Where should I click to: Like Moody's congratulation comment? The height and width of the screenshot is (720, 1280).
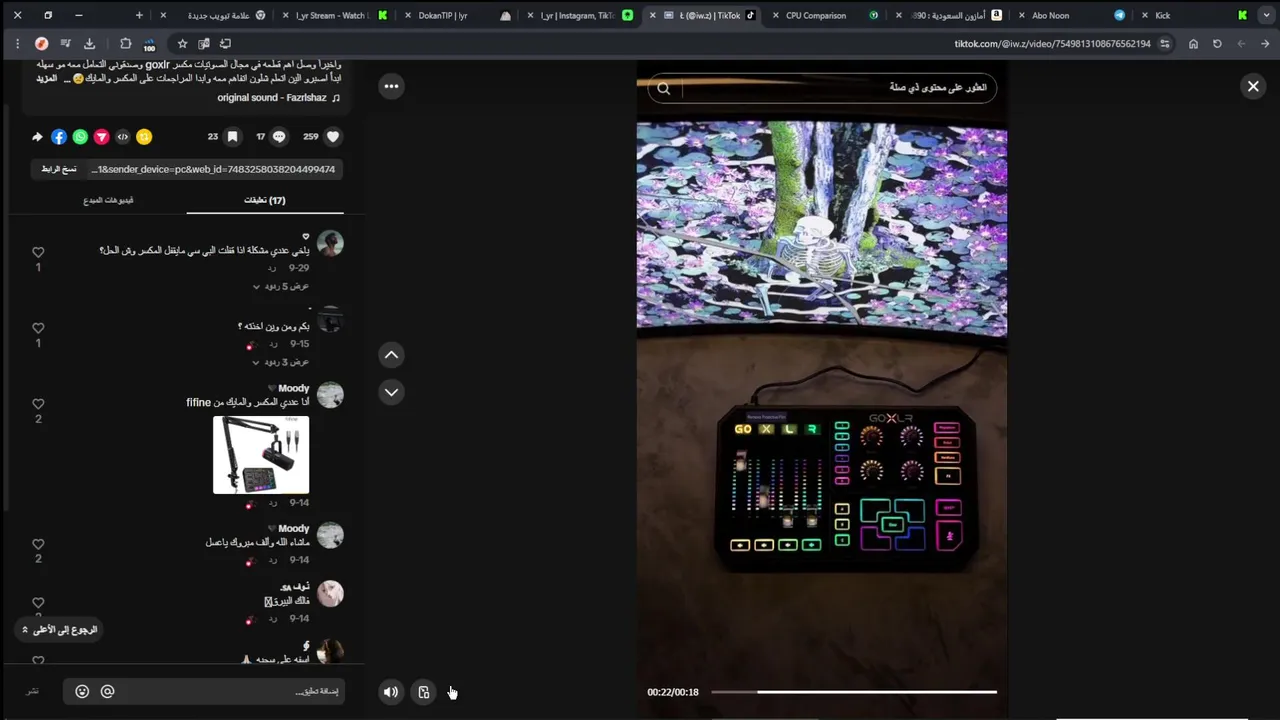(38, 545)
